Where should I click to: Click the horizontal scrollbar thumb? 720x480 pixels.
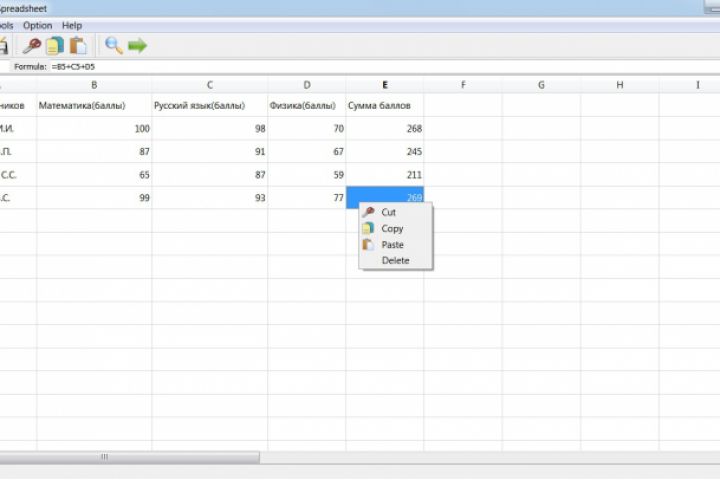click(x=129, y=457)
